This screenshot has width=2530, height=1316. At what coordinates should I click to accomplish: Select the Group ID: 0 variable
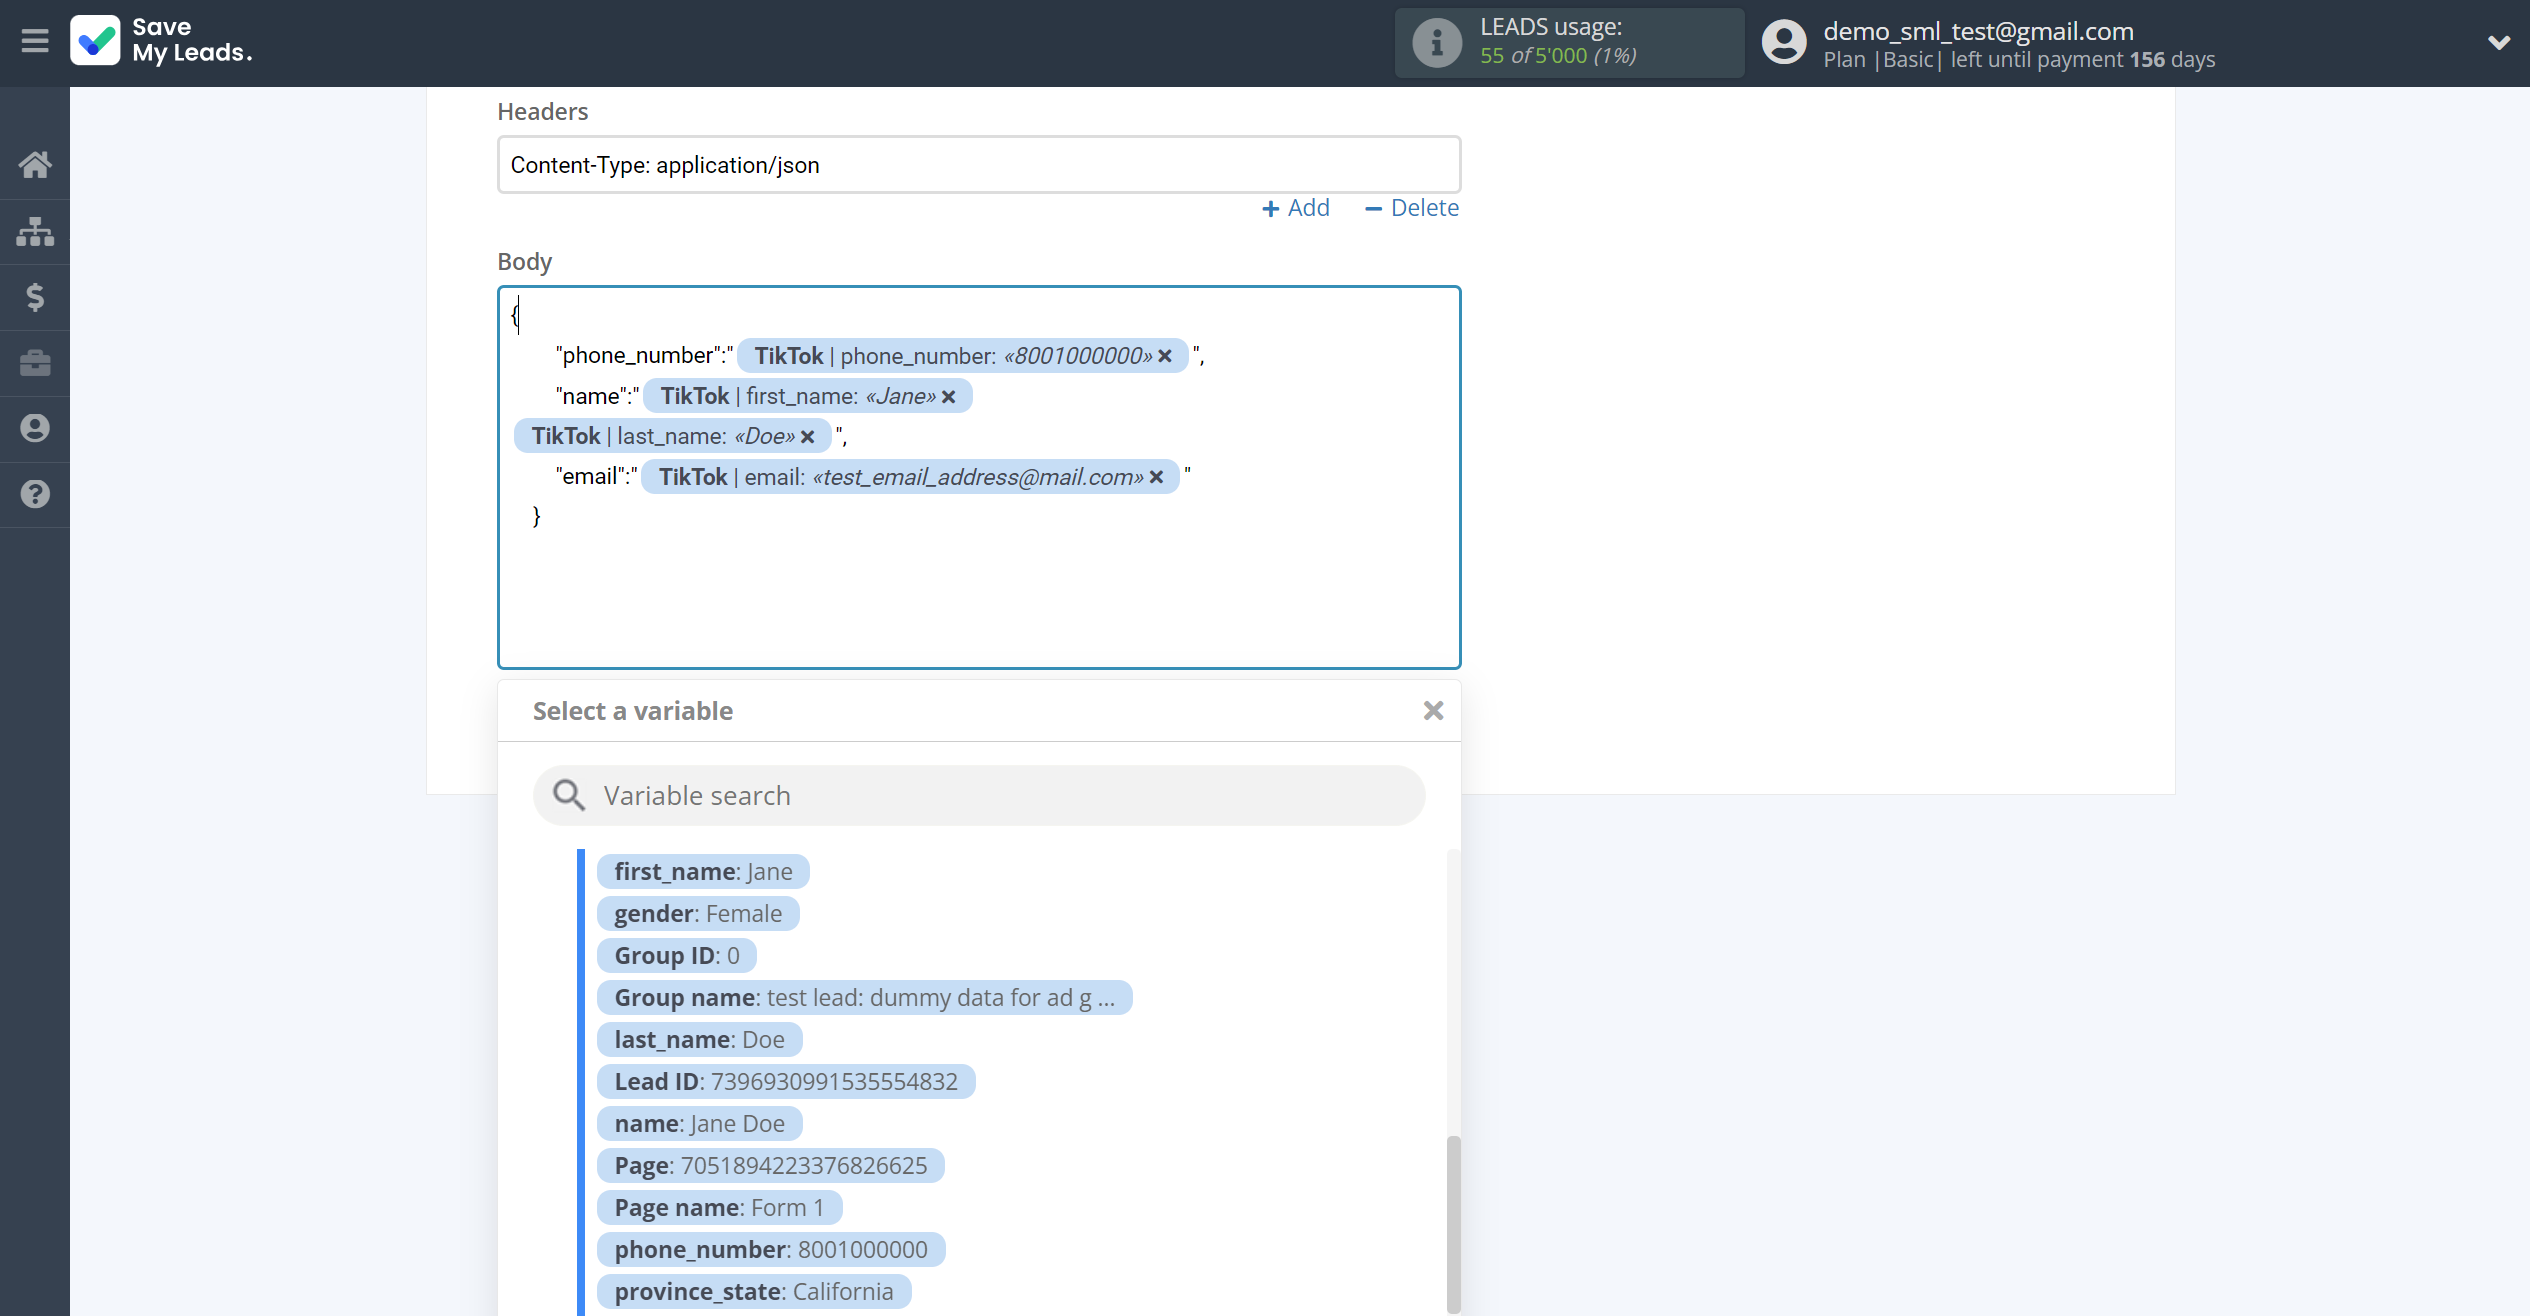coord(677,956)
